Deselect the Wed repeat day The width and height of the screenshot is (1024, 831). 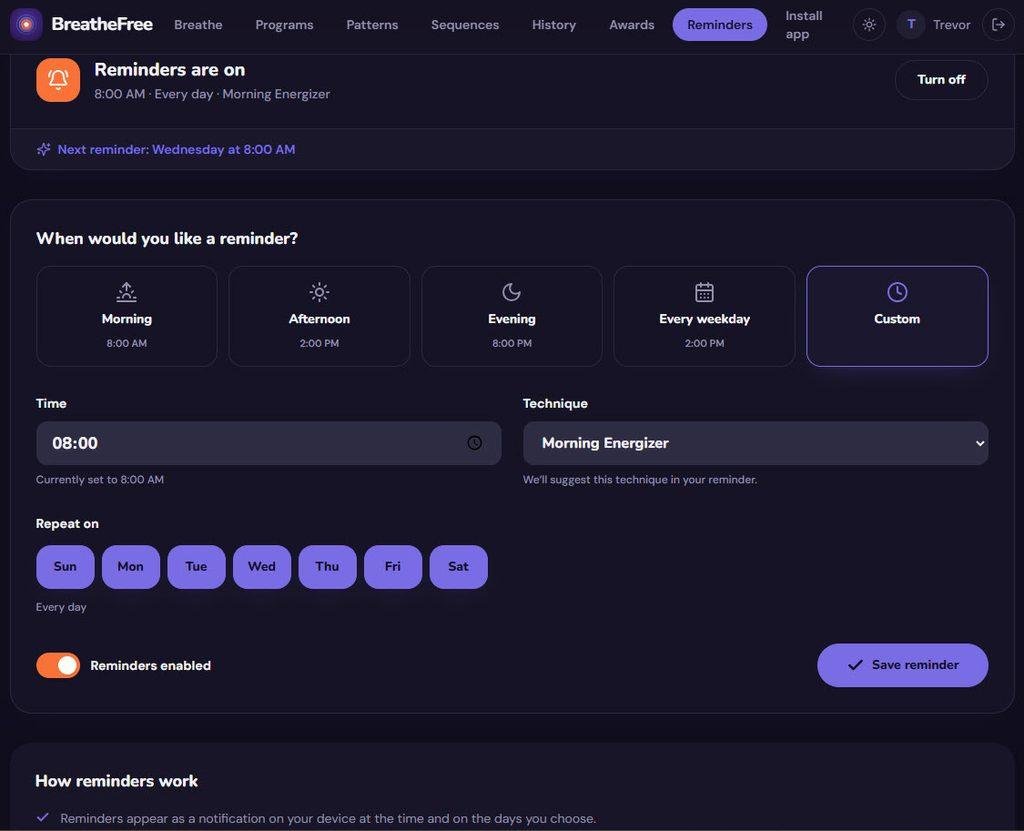262,566
